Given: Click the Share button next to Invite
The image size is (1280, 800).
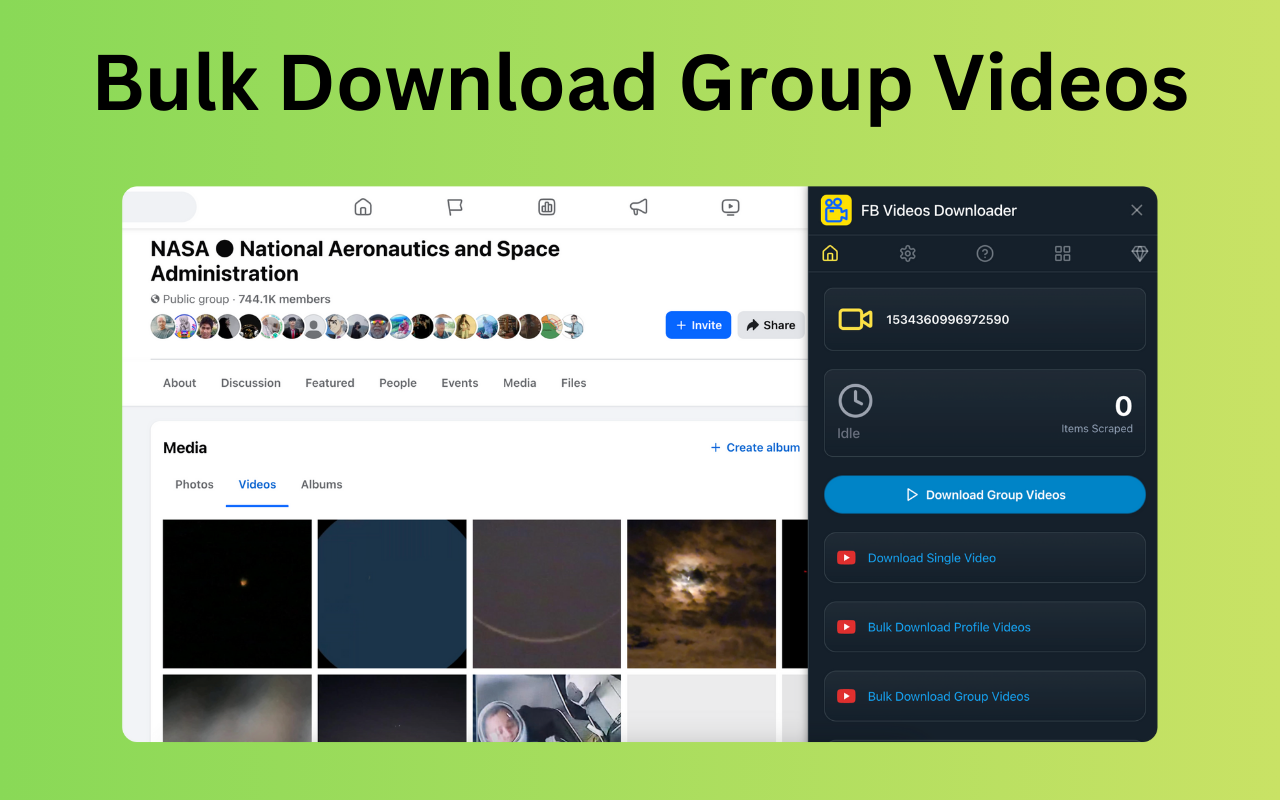Looking at the screenshot, I should [770, 324].
